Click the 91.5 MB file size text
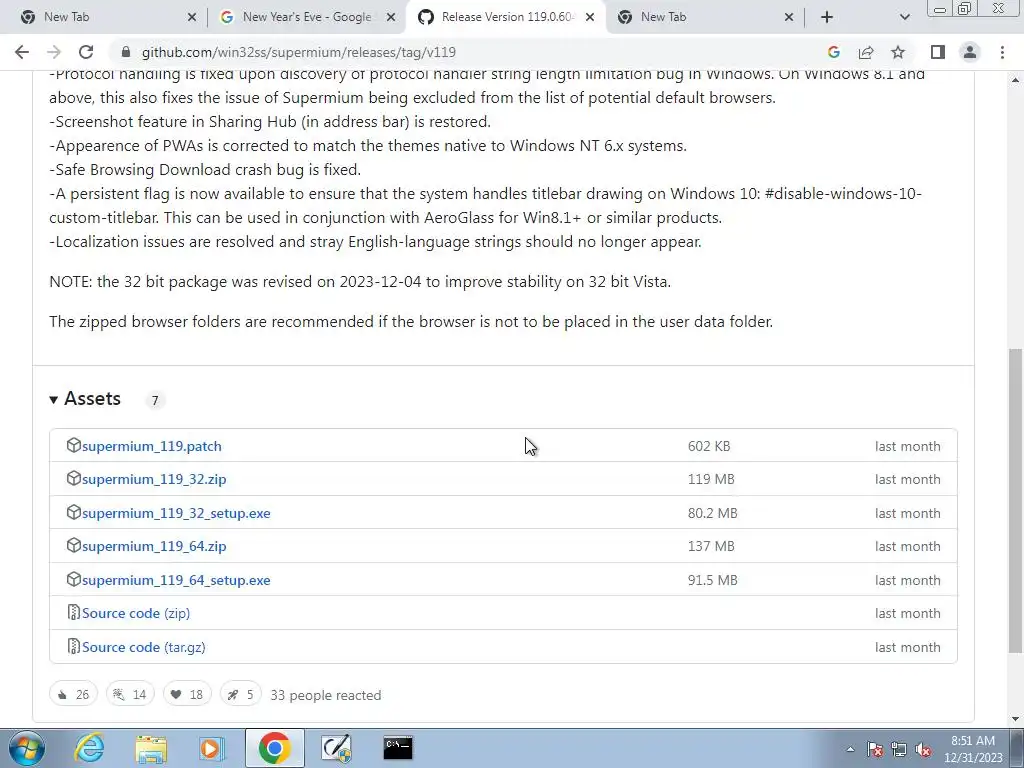This screenshot has width=1024, height=768. coord(712,580)
